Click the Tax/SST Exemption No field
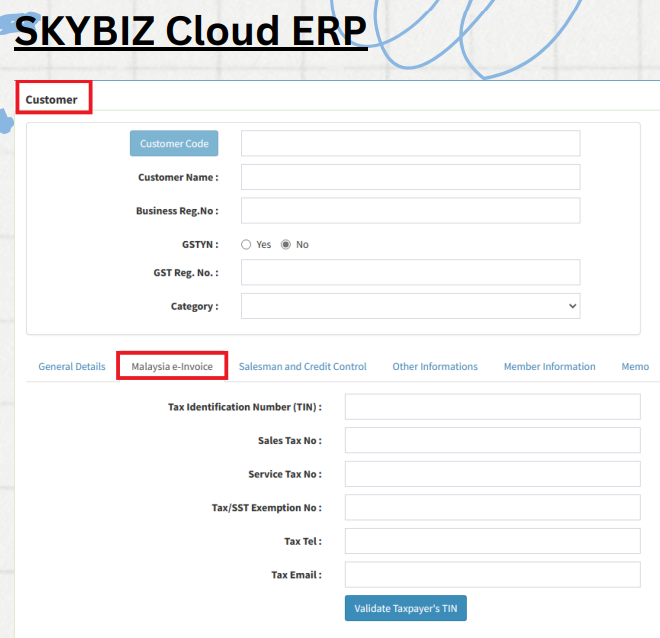 (x=492, y=507)
